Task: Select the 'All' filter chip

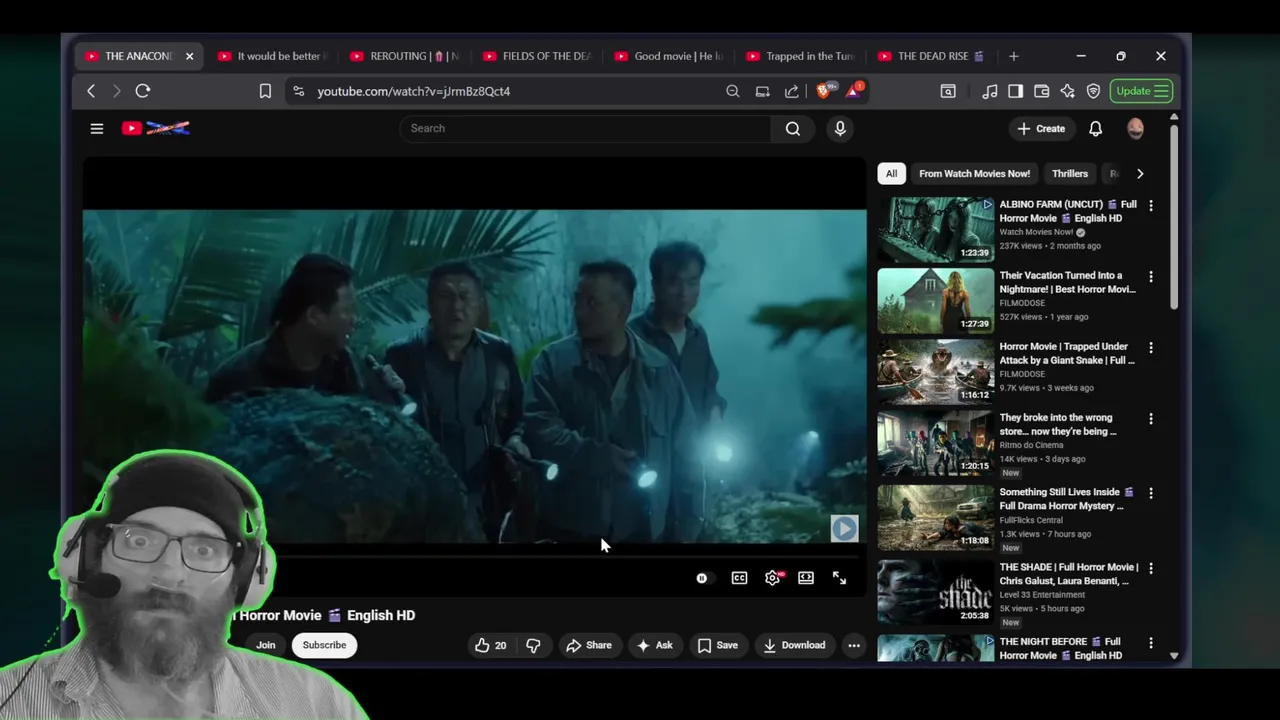Action: tap(891, 173)
